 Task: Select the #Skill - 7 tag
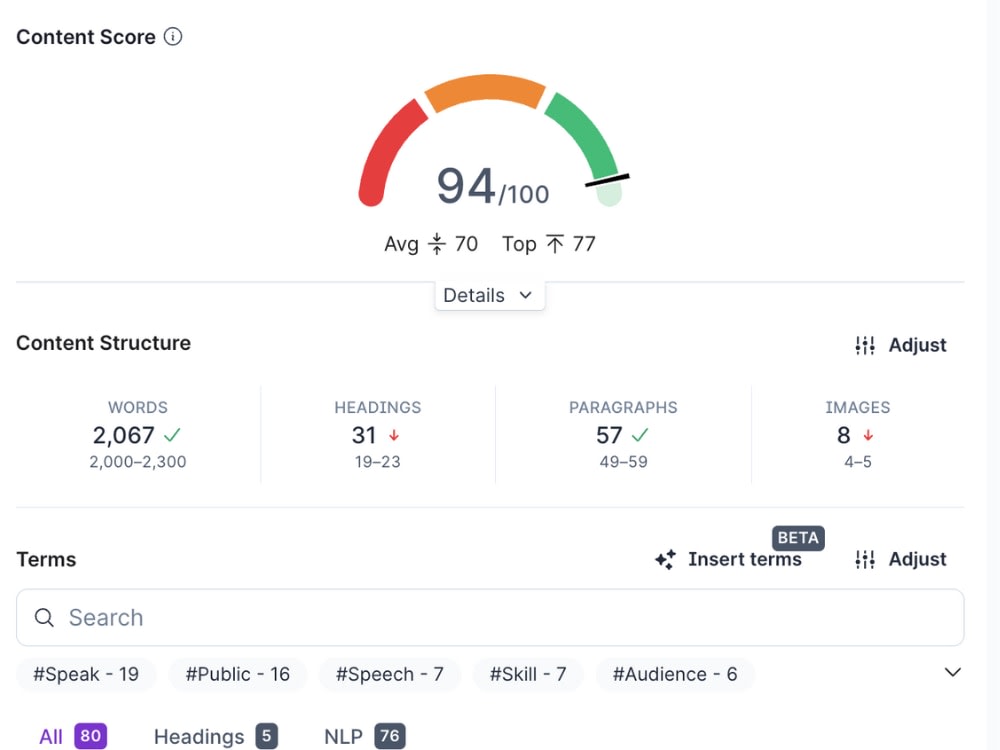tap(528, 674)
